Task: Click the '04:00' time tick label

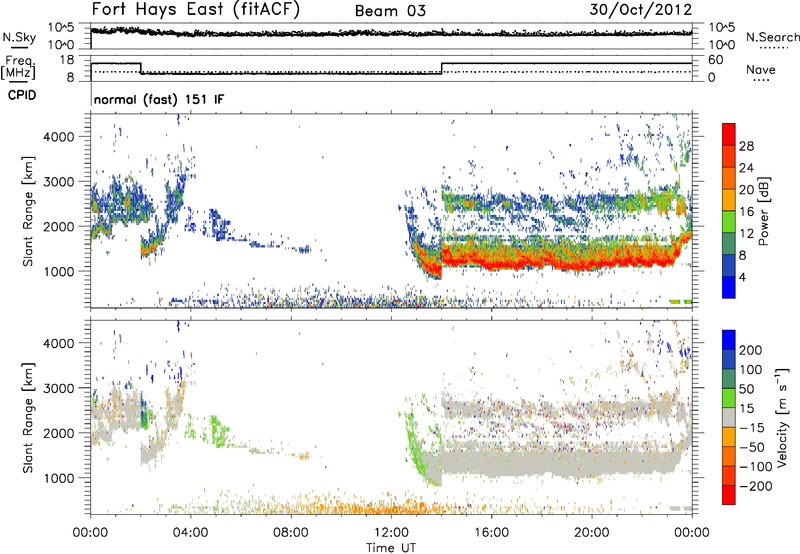Action: pyautogui.click(x=190, y=533)
